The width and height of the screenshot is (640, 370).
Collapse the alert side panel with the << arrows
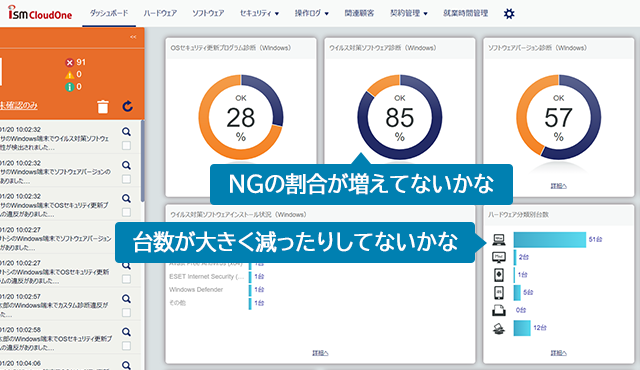133,37
